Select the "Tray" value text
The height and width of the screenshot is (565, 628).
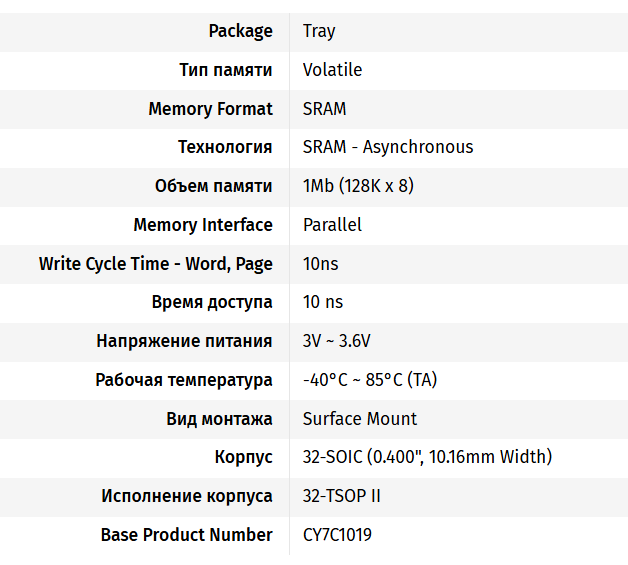(319, 31)
